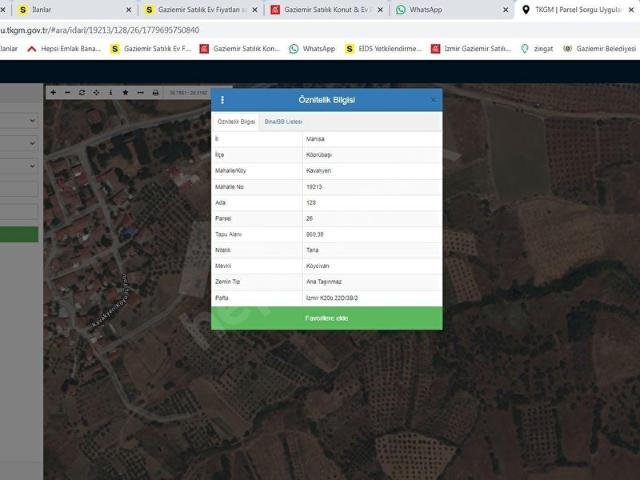Click the coordinates readout in map toolbar
Image resolution: width=640 pixels, height=480 pixels.
coord(189,93)
